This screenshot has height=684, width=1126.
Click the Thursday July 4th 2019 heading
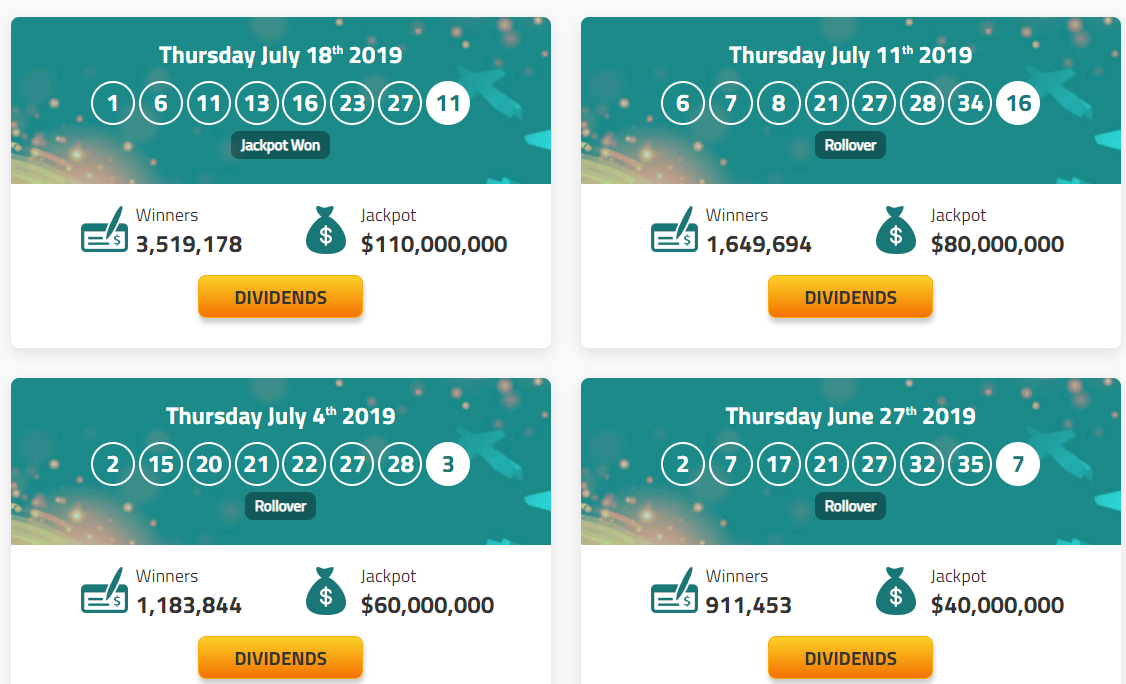pos(281,416)
